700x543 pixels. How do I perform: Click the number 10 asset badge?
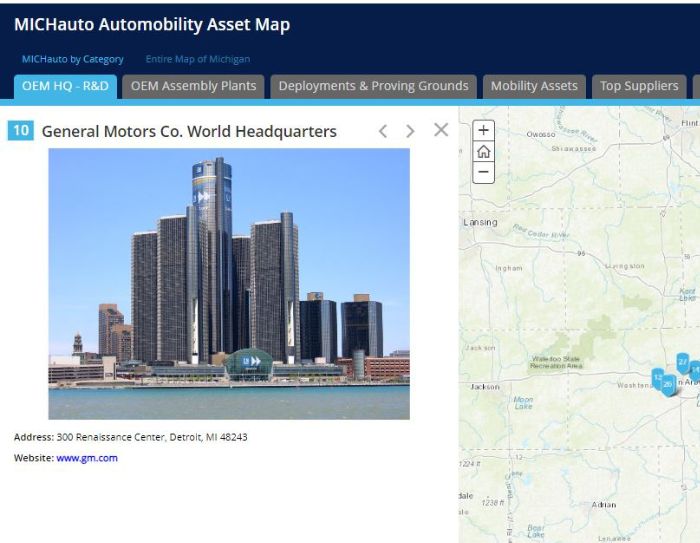coord(20,131)
